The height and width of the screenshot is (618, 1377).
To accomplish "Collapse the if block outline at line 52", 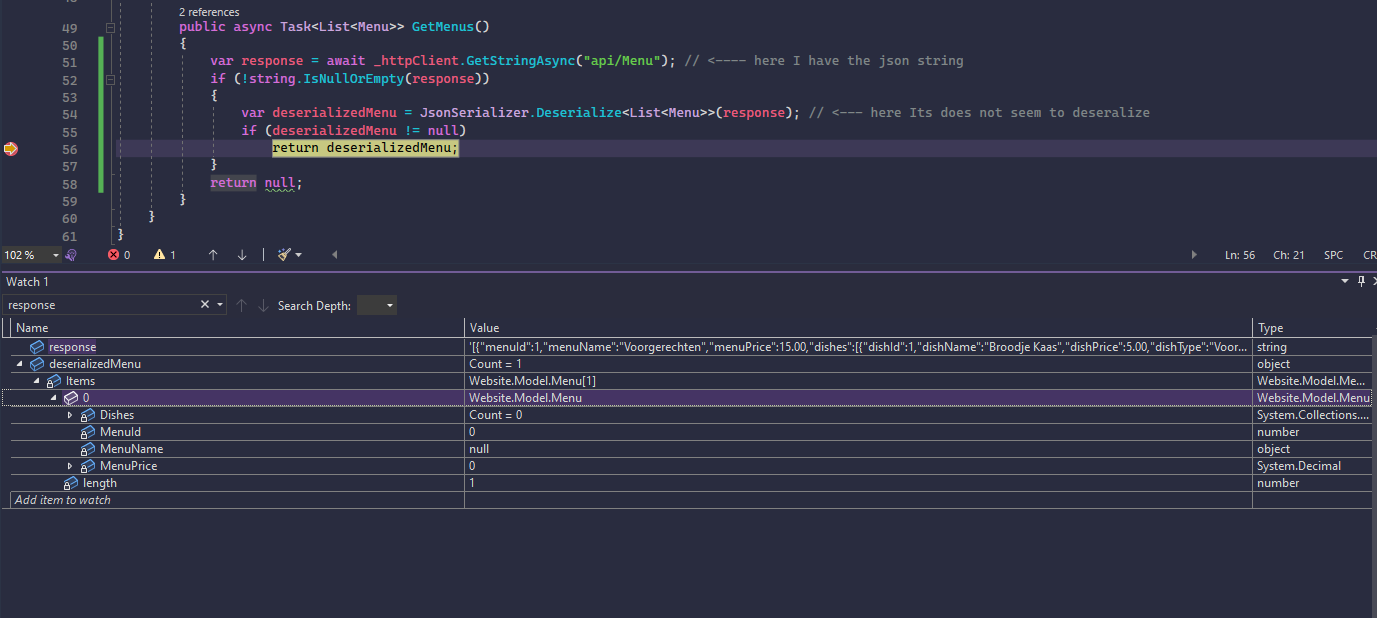I will tap(111, 79).
